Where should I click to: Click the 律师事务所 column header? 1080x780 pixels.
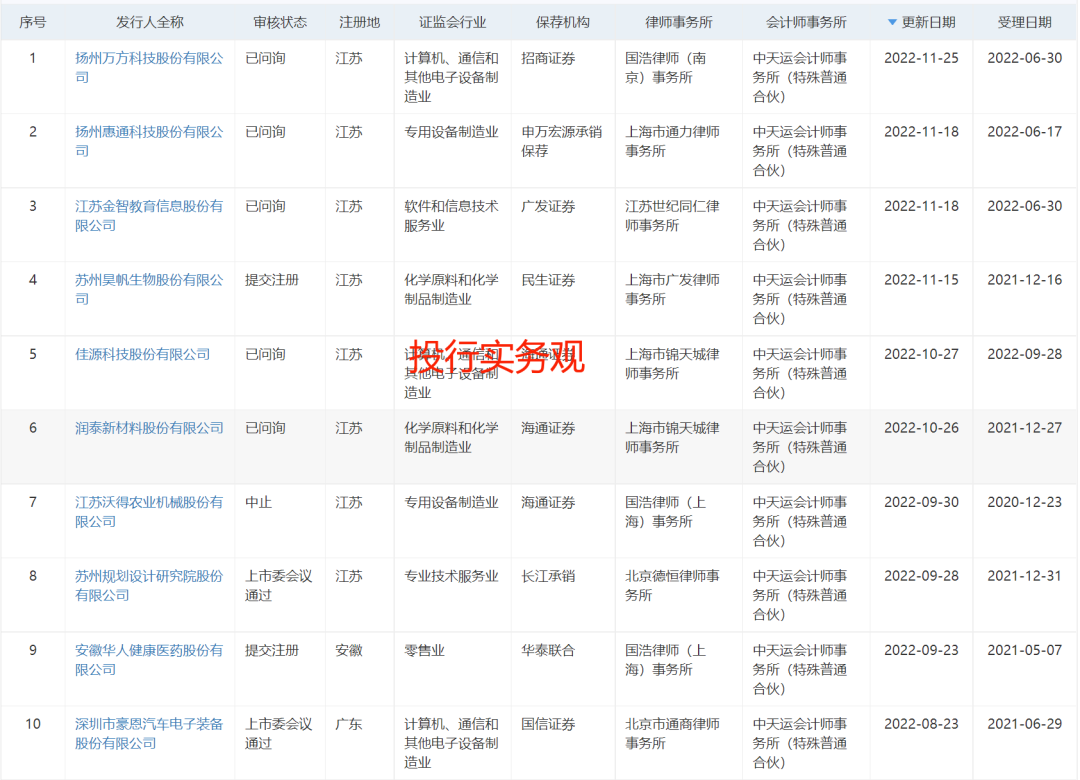[x=678, y=23]
